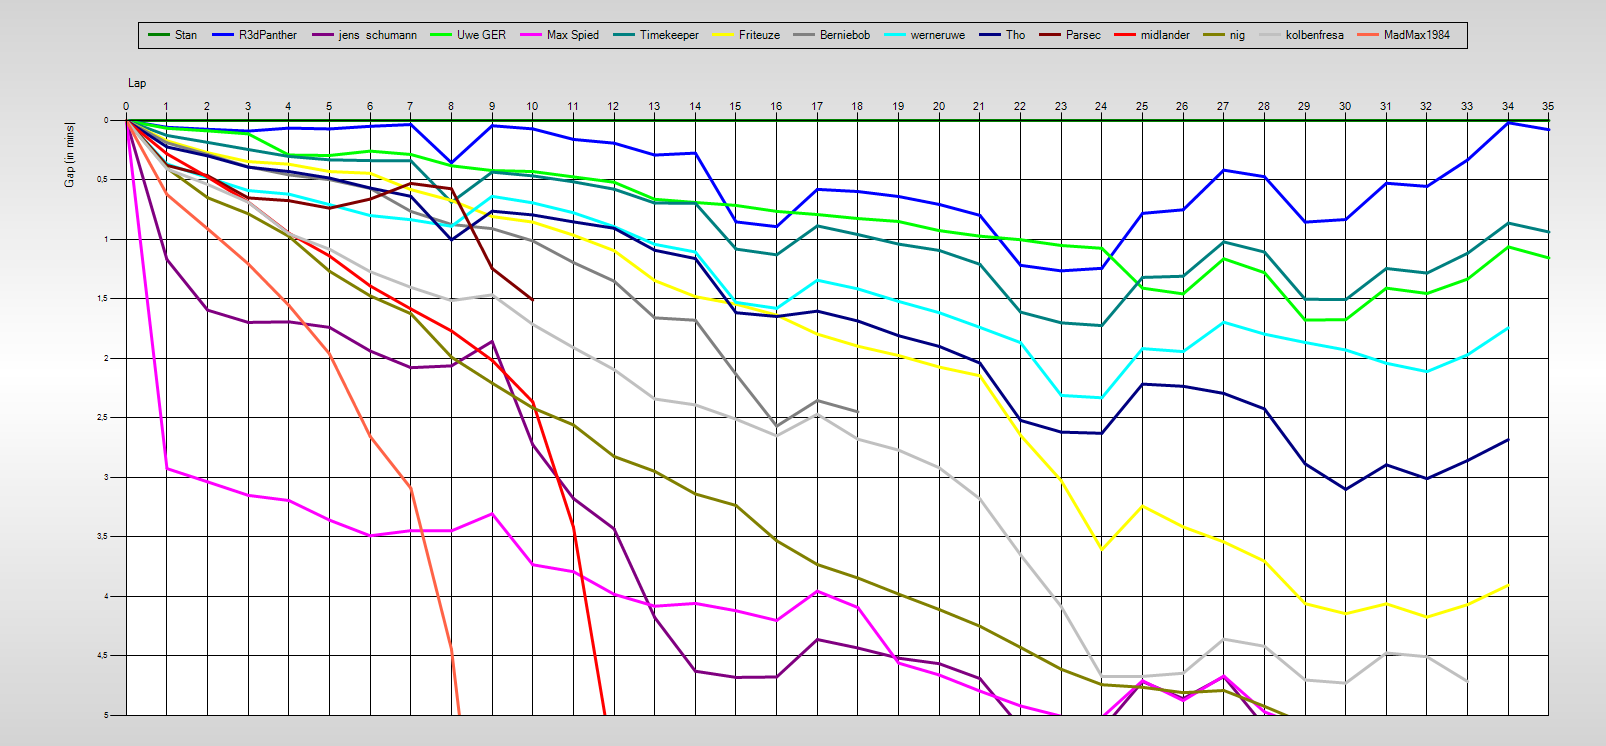
Task: Click the midlander legend label
Action: 1165,35
